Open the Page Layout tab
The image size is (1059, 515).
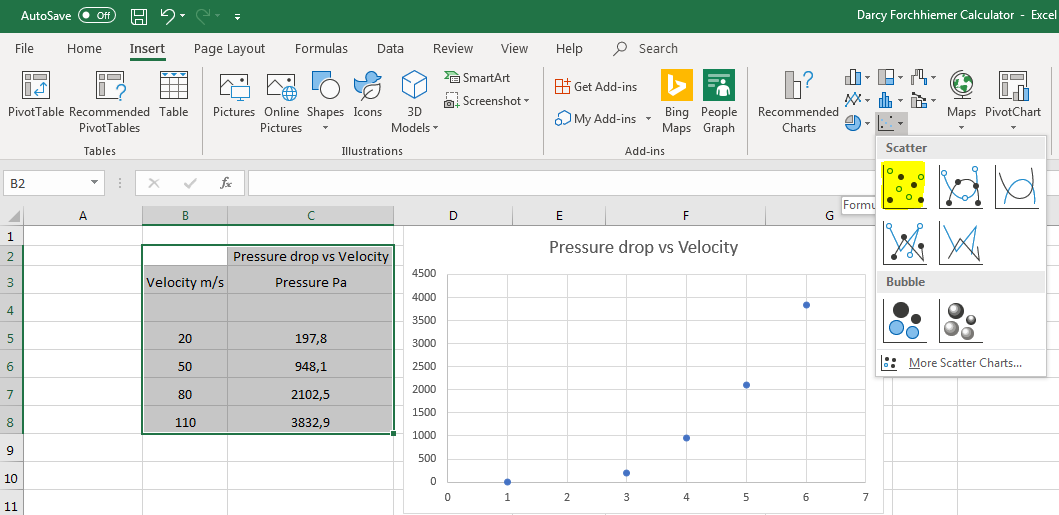(x=230, y=48)
